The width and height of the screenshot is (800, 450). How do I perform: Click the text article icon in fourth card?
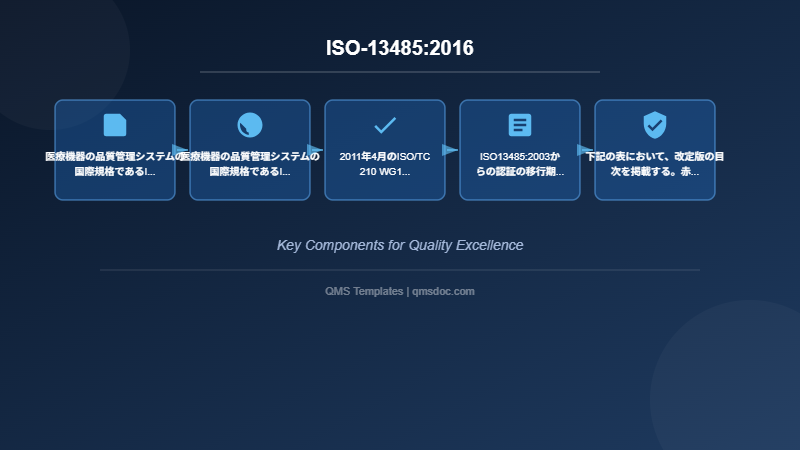(520, 125)
